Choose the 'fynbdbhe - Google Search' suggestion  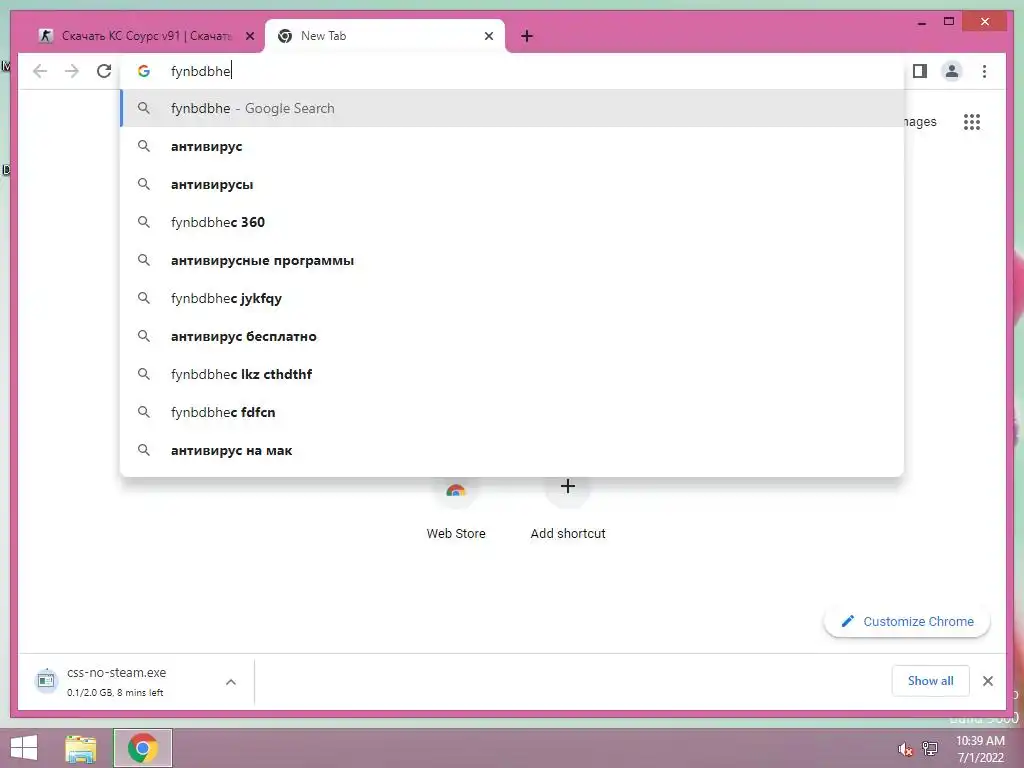513,108
